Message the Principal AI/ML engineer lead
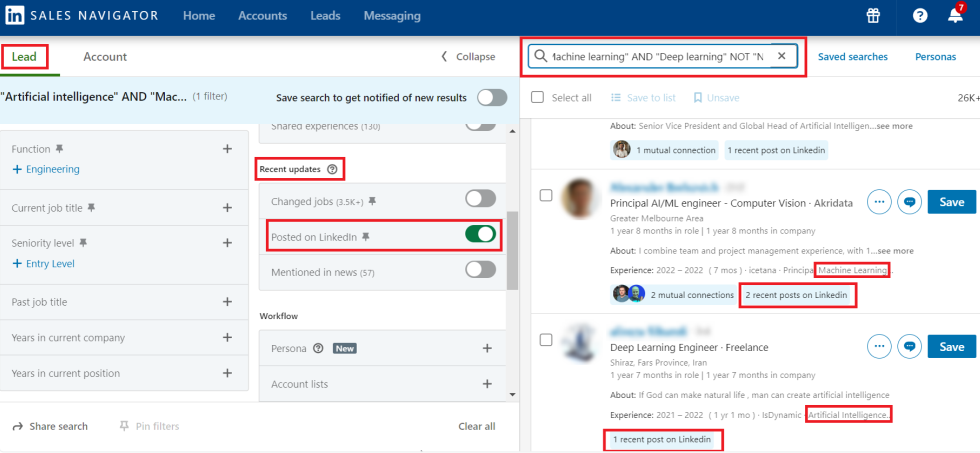 910,202
